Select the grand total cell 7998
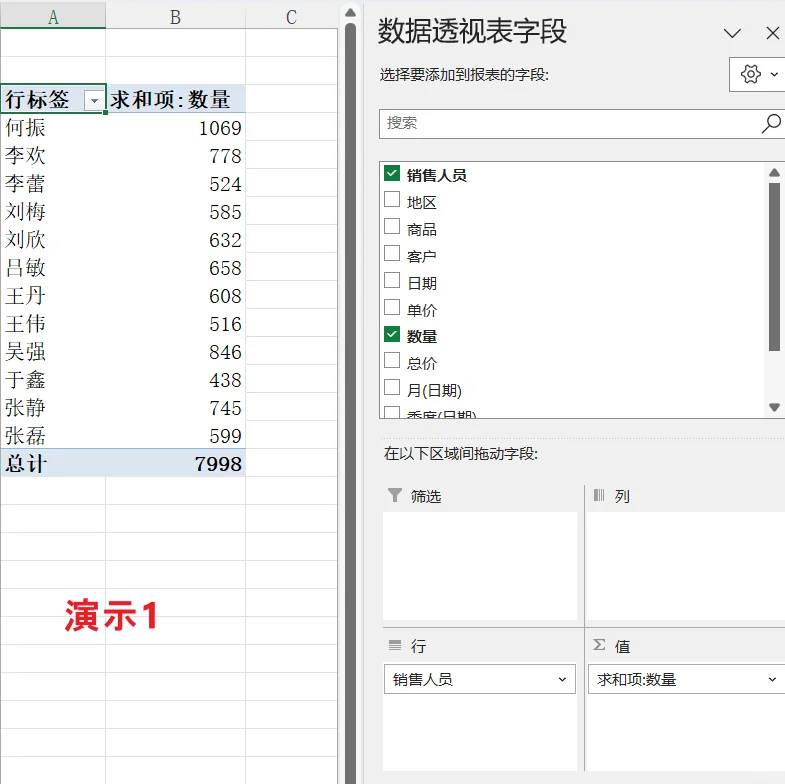 tap(175, 464)
